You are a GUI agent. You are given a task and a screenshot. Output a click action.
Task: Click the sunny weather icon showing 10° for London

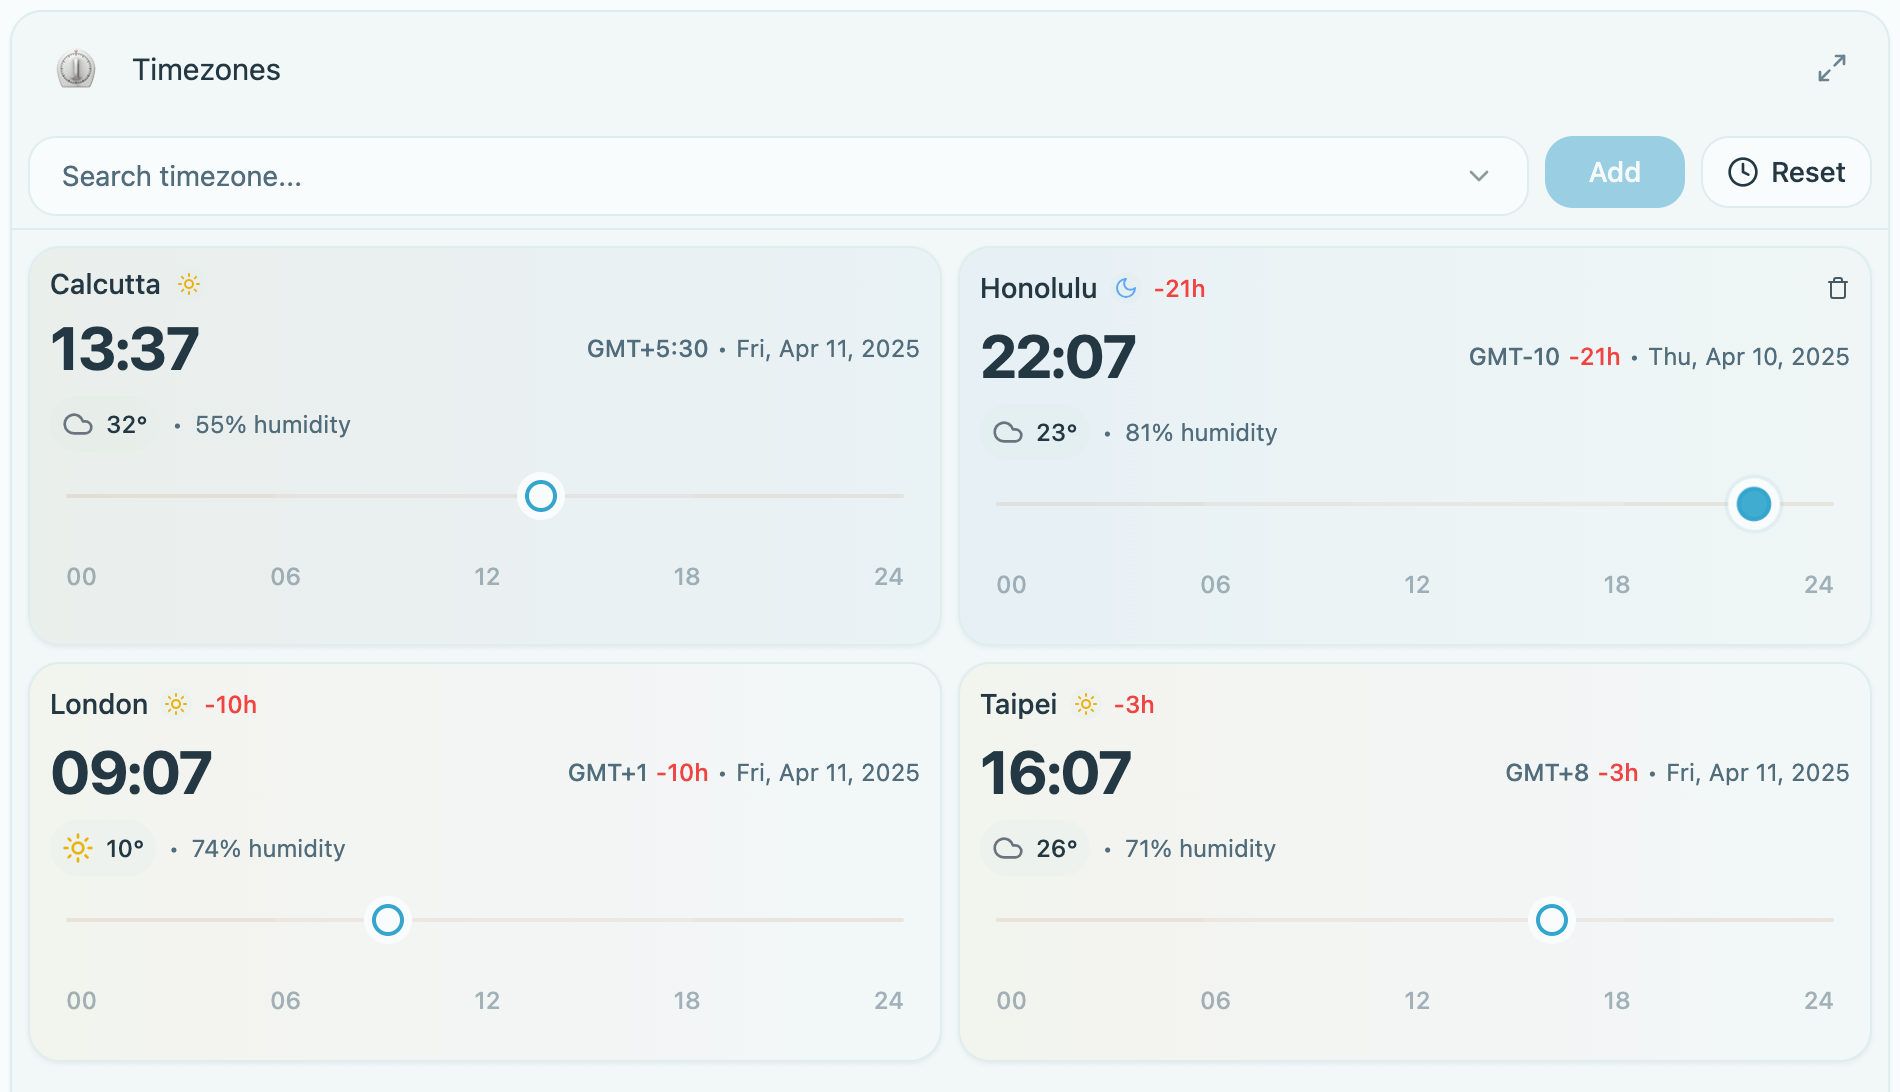[x=77, y=847]
